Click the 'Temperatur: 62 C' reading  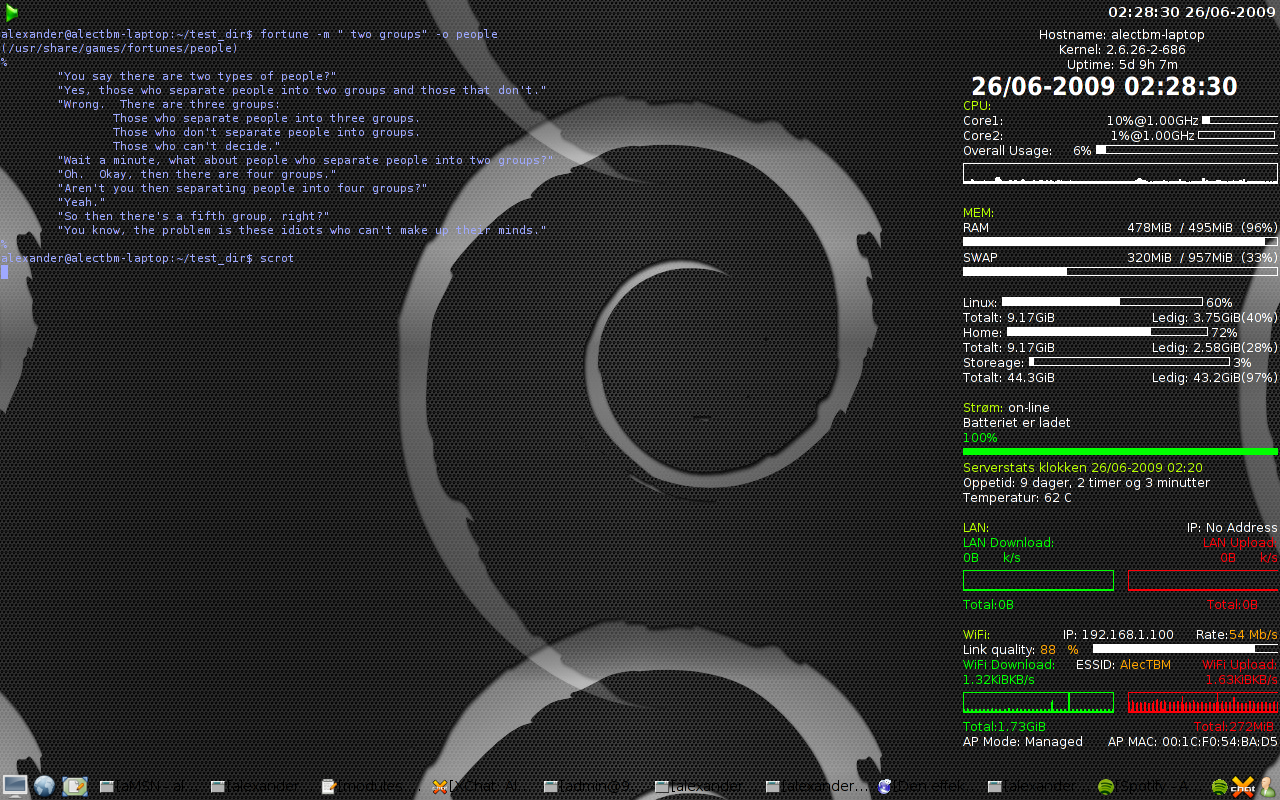(1017, 498)
